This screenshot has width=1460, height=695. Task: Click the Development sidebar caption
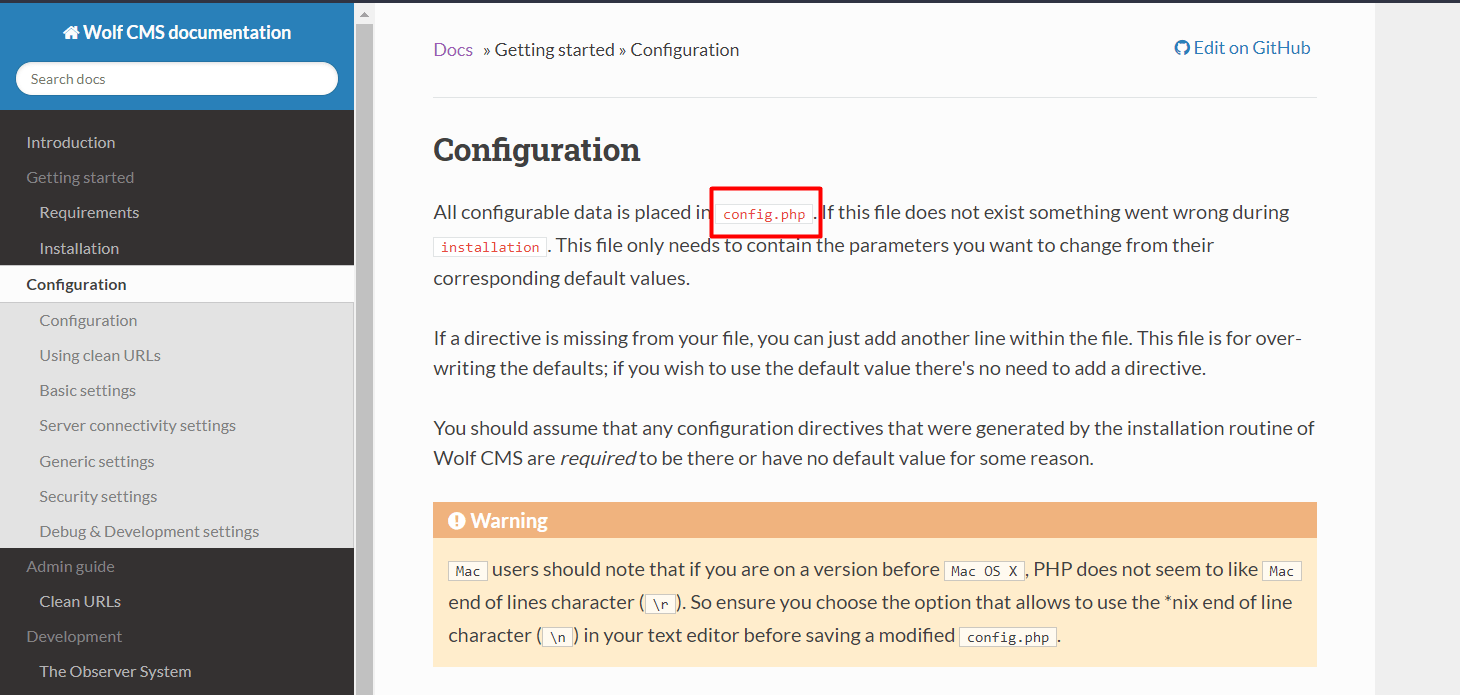[x=74, y=636]
